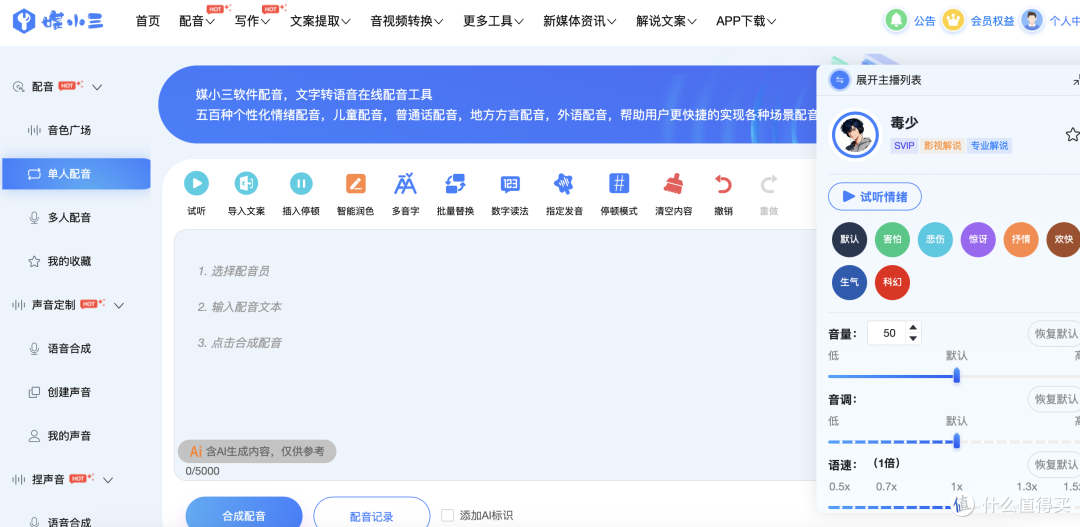
Task: Click the 合成配音 button
Action: tap(244, 515)
